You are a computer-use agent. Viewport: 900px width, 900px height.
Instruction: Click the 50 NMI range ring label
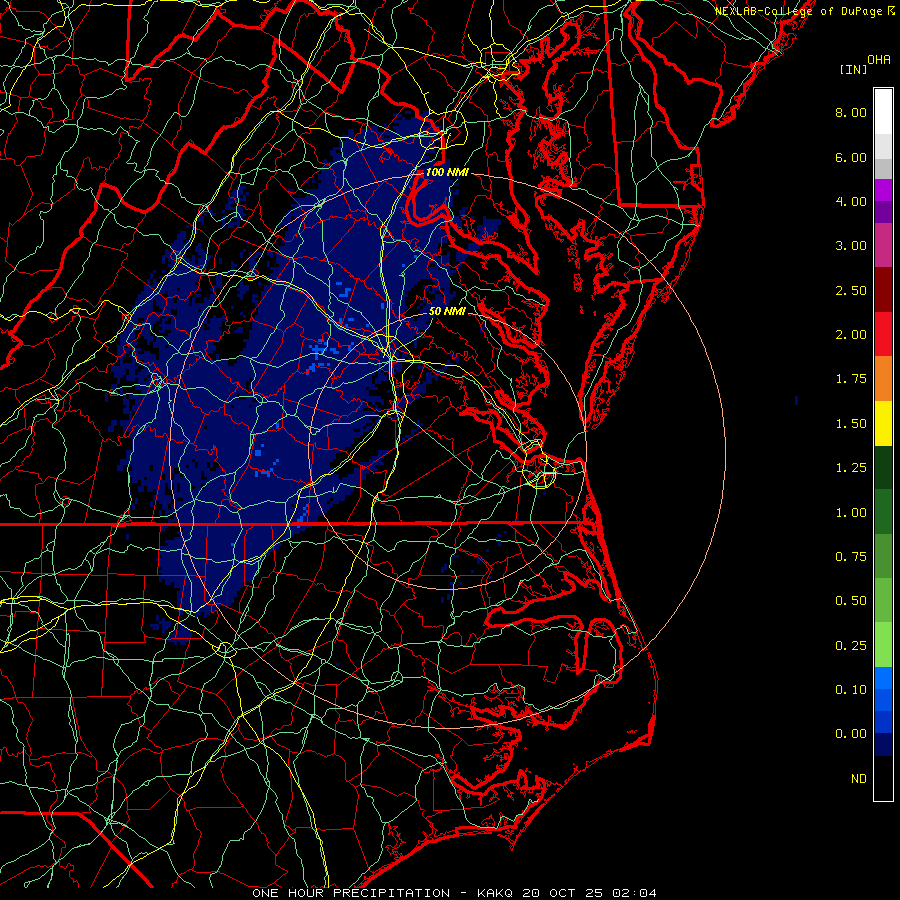pyautogui.click(x=447, y=312)
